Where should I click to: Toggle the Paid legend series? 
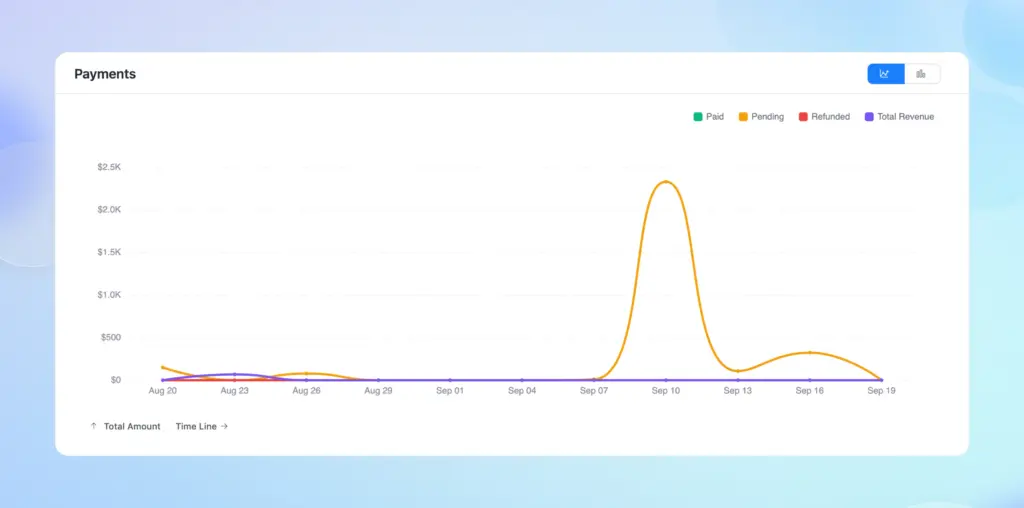[x=709, y=117]
